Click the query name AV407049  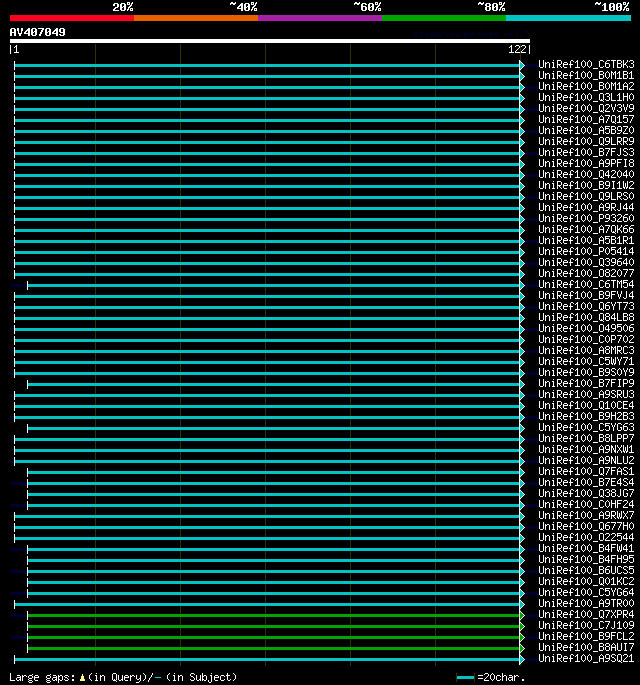click(x=38, y=32)
